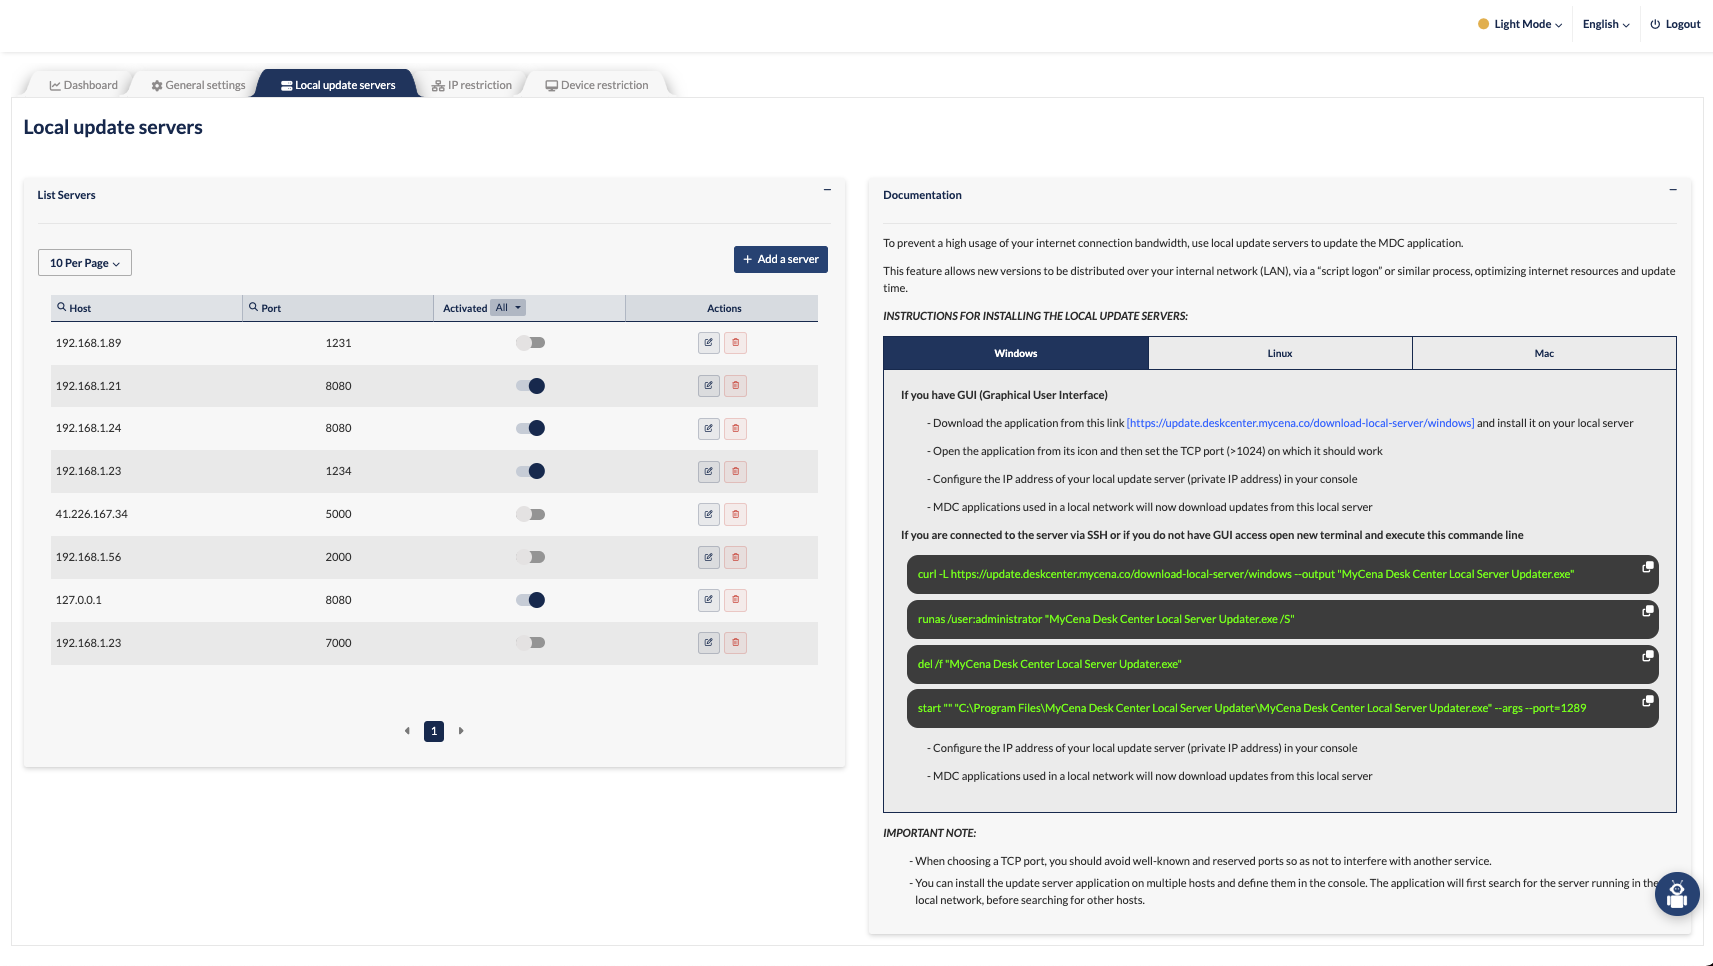
Task: Edit server 192.168.1.23 port 1234
Action: click(709, 472)
